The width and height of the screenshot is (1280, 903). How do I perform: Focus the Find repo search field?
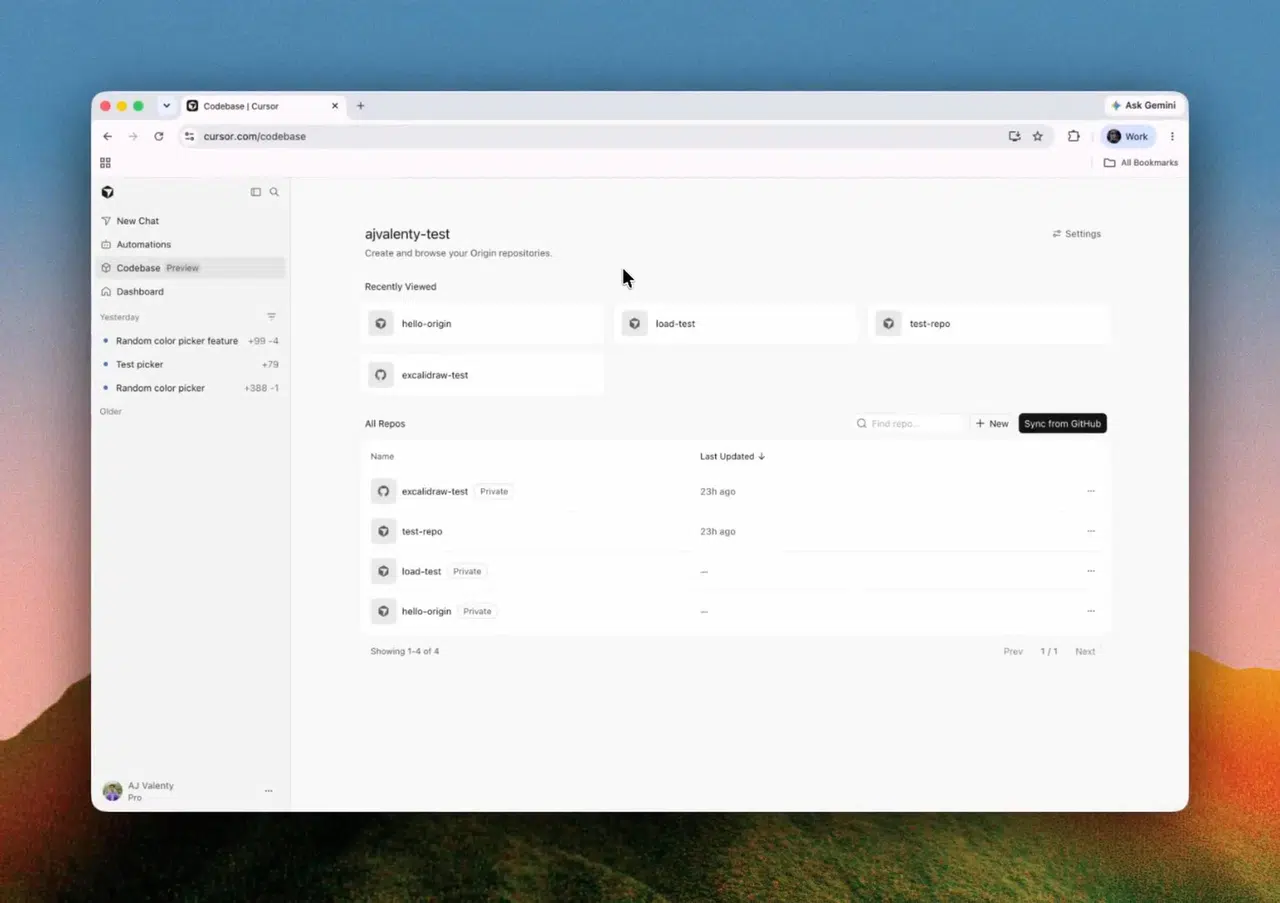pyautogui.click(x=909, y=424)
